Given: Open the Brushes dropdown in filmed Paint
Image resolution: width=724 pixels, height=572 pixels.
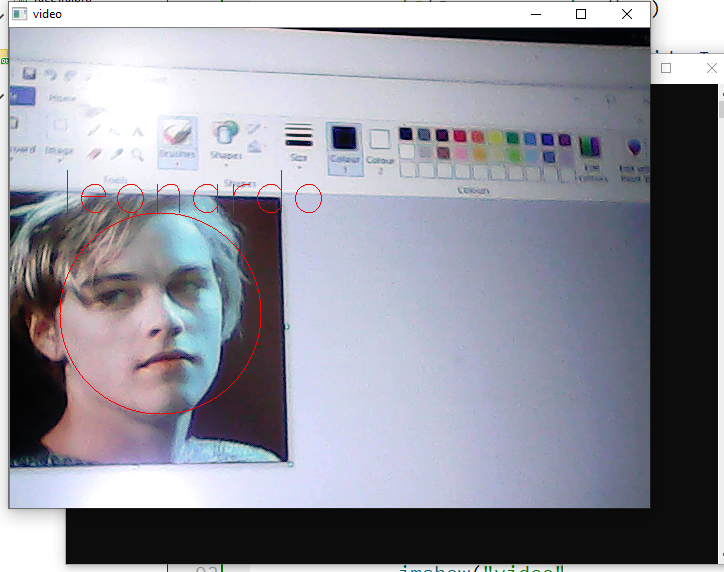Looking at the screenshot, I should coord(177,142).
